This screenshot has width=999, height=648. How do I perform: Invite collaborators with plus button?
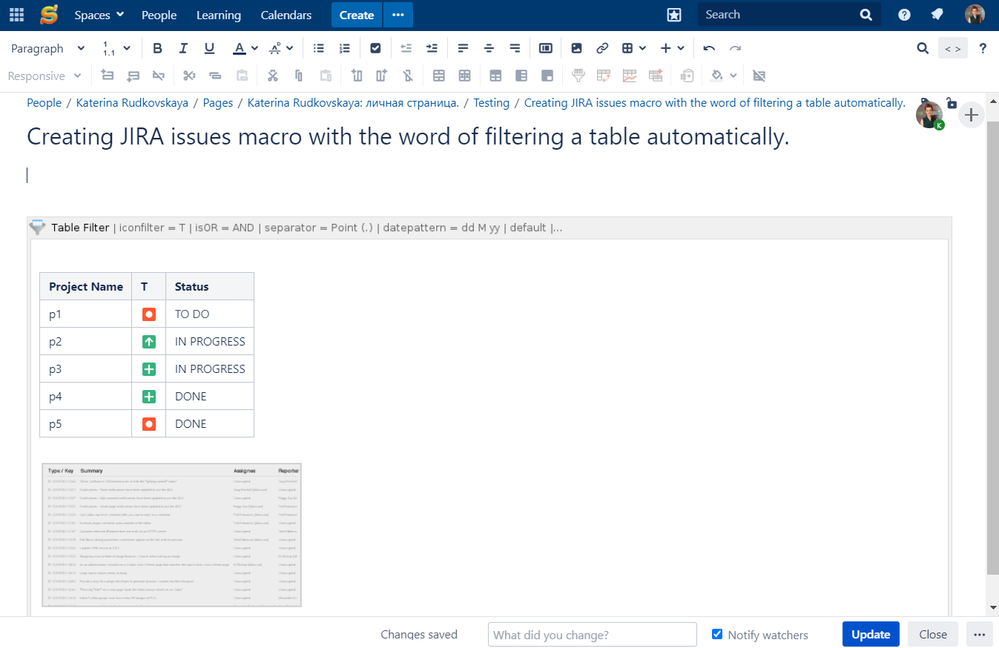point(971,115)
